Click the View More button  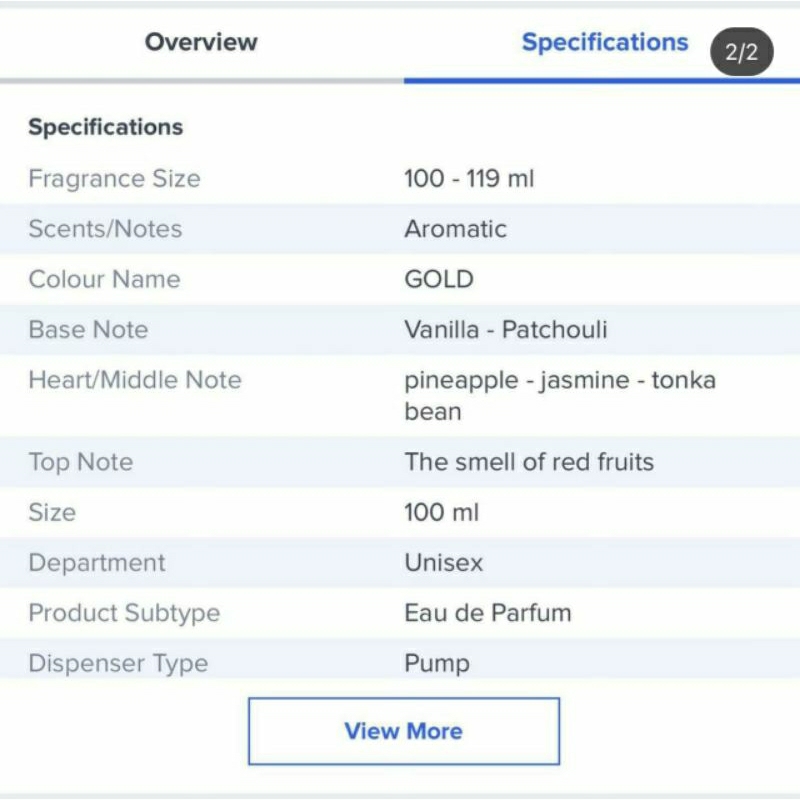pyautogui.click(x=404, y=731)
